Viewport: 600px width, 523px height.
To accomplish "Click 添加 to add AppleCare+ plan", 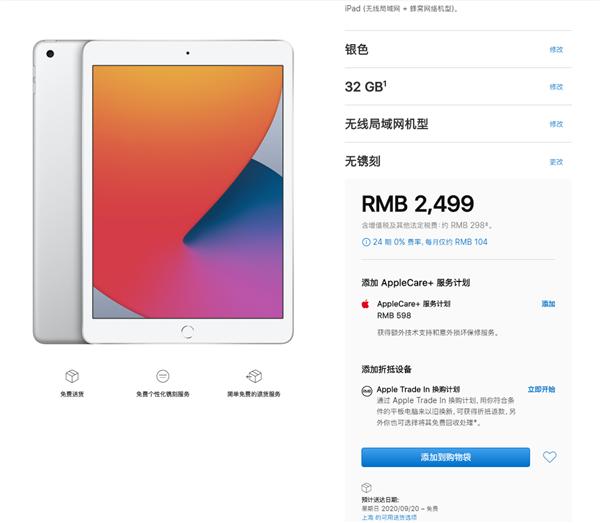I will [548, 304].
